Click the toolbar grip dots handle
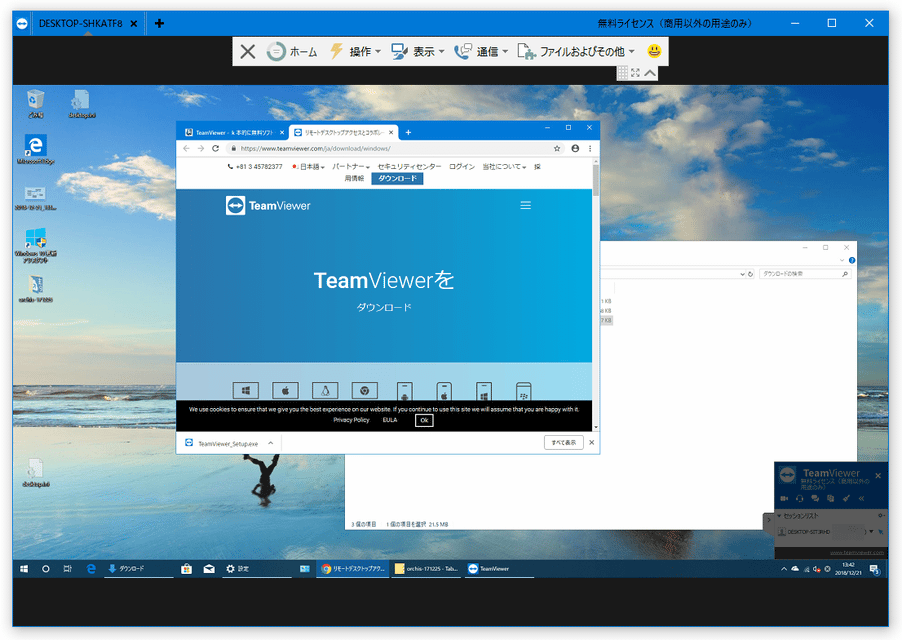The image size is (902, 640). 622,73
